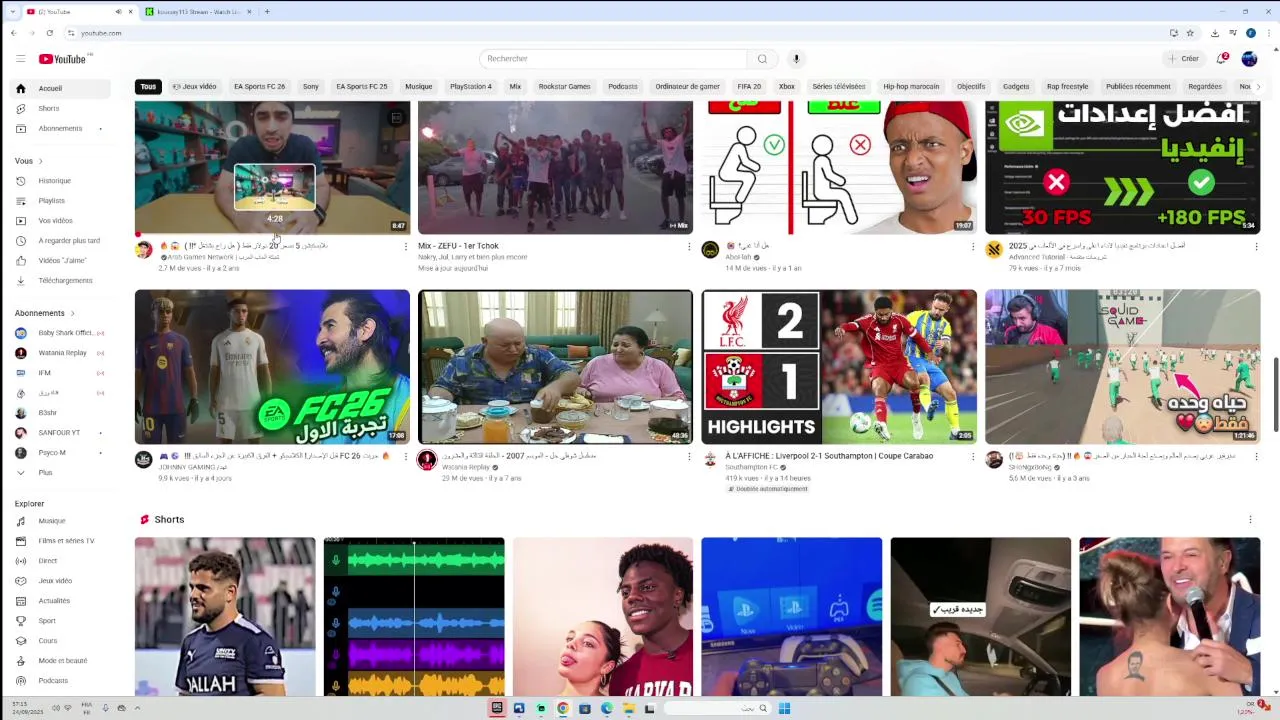
Task: Switch to the kousey113 Stream browser tab
Action: [197, 12]
